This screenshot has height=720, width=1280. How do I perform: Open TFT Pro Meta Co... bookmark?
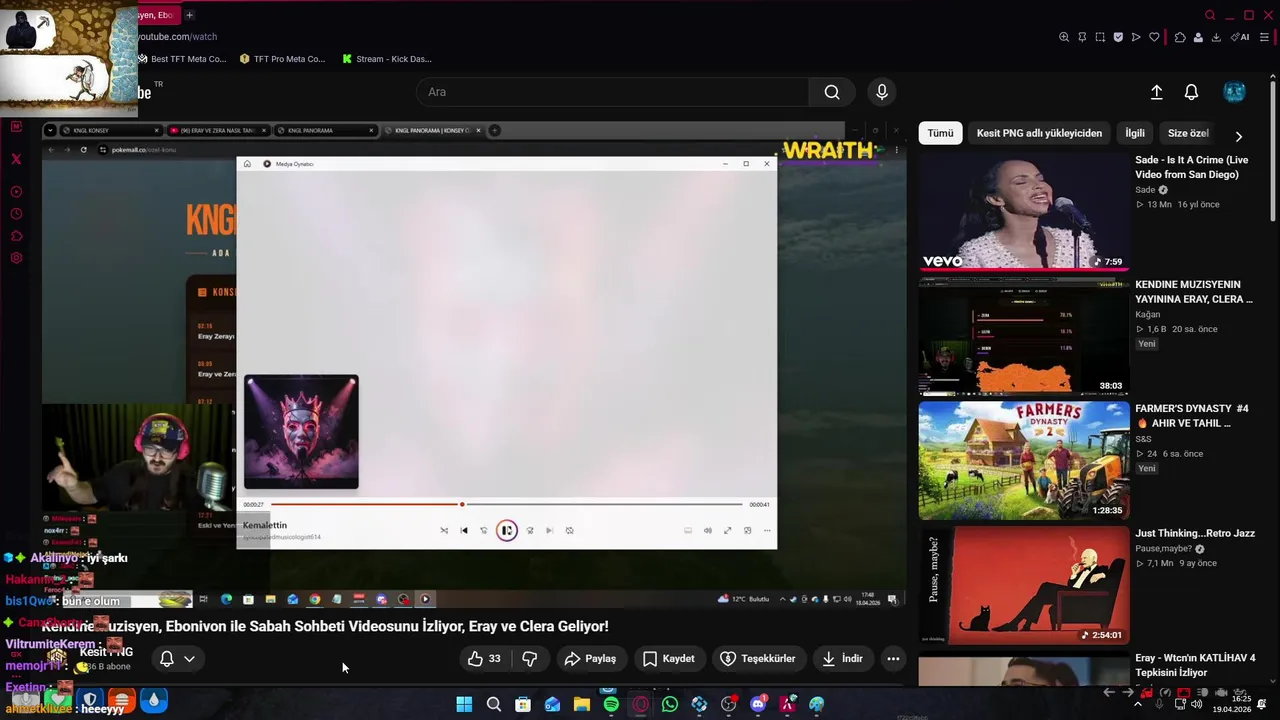(x=283, y=59)
